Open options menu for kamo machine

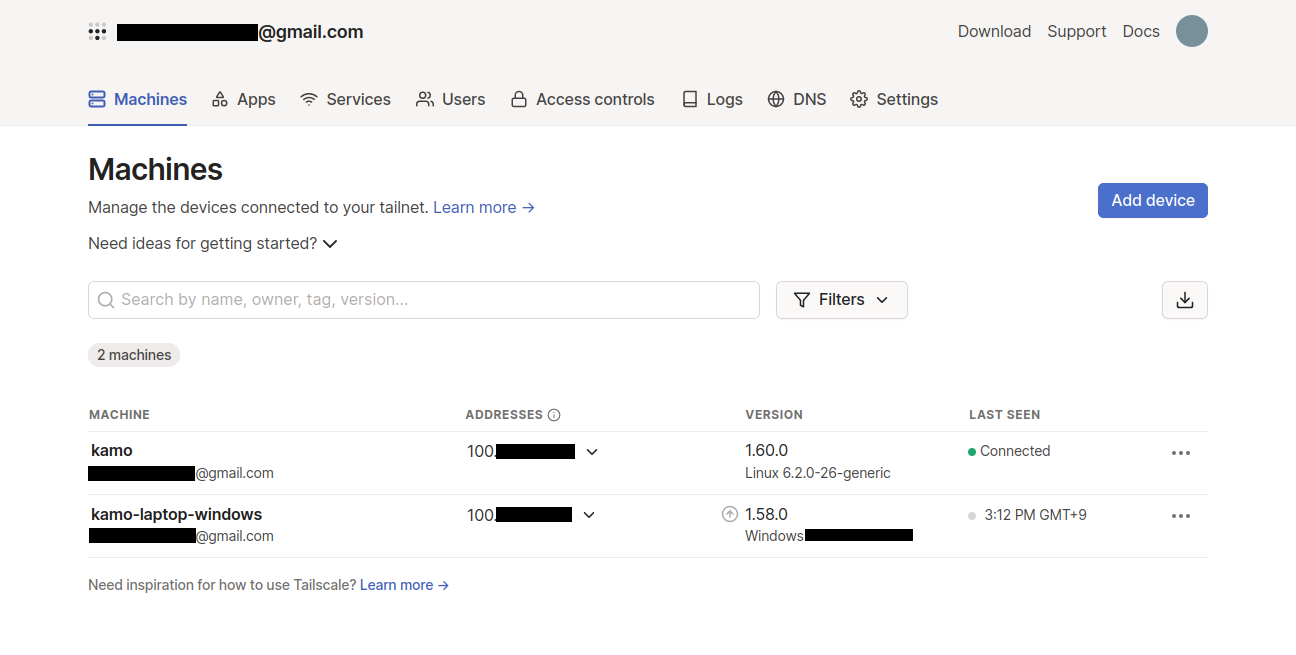(1181, 453)
